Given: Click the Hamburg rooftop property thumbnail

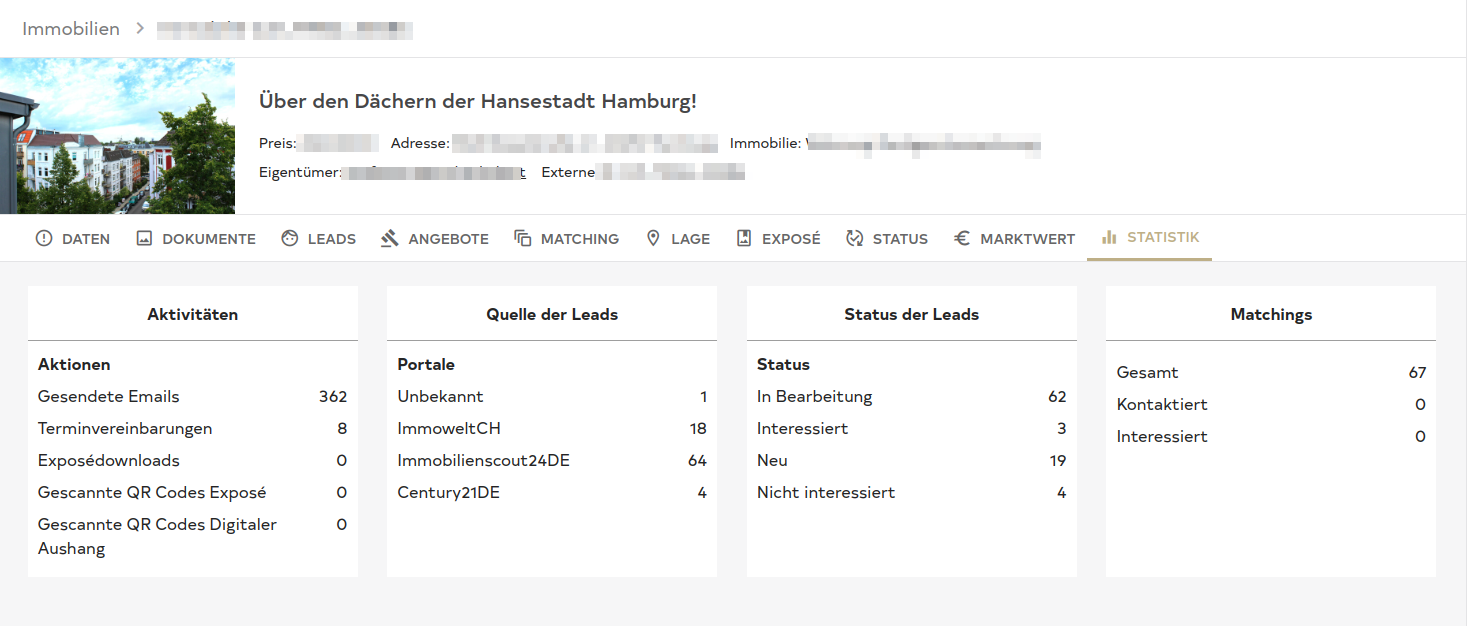Looking at the screenshot, I should [x=117, y=136].
